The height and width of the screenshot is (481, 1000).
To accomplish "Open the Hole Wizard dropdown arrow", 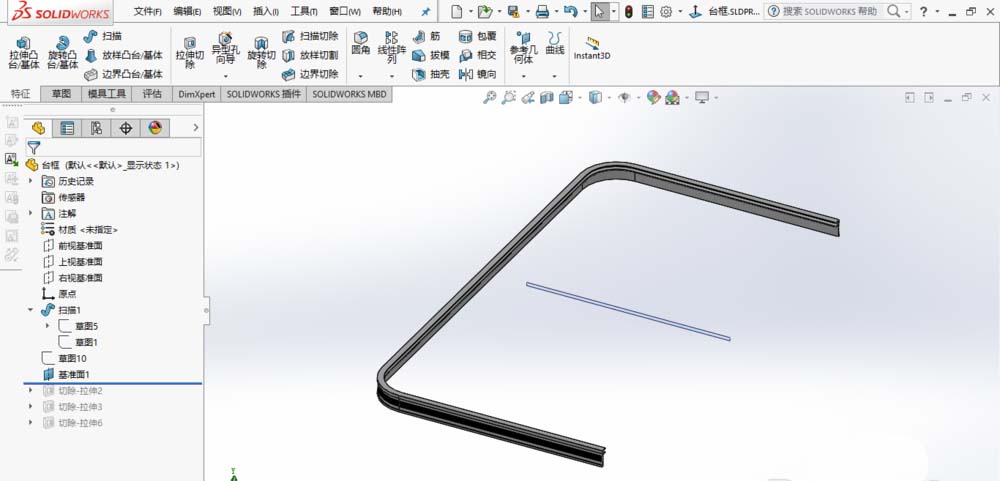I will click(224, 76).
